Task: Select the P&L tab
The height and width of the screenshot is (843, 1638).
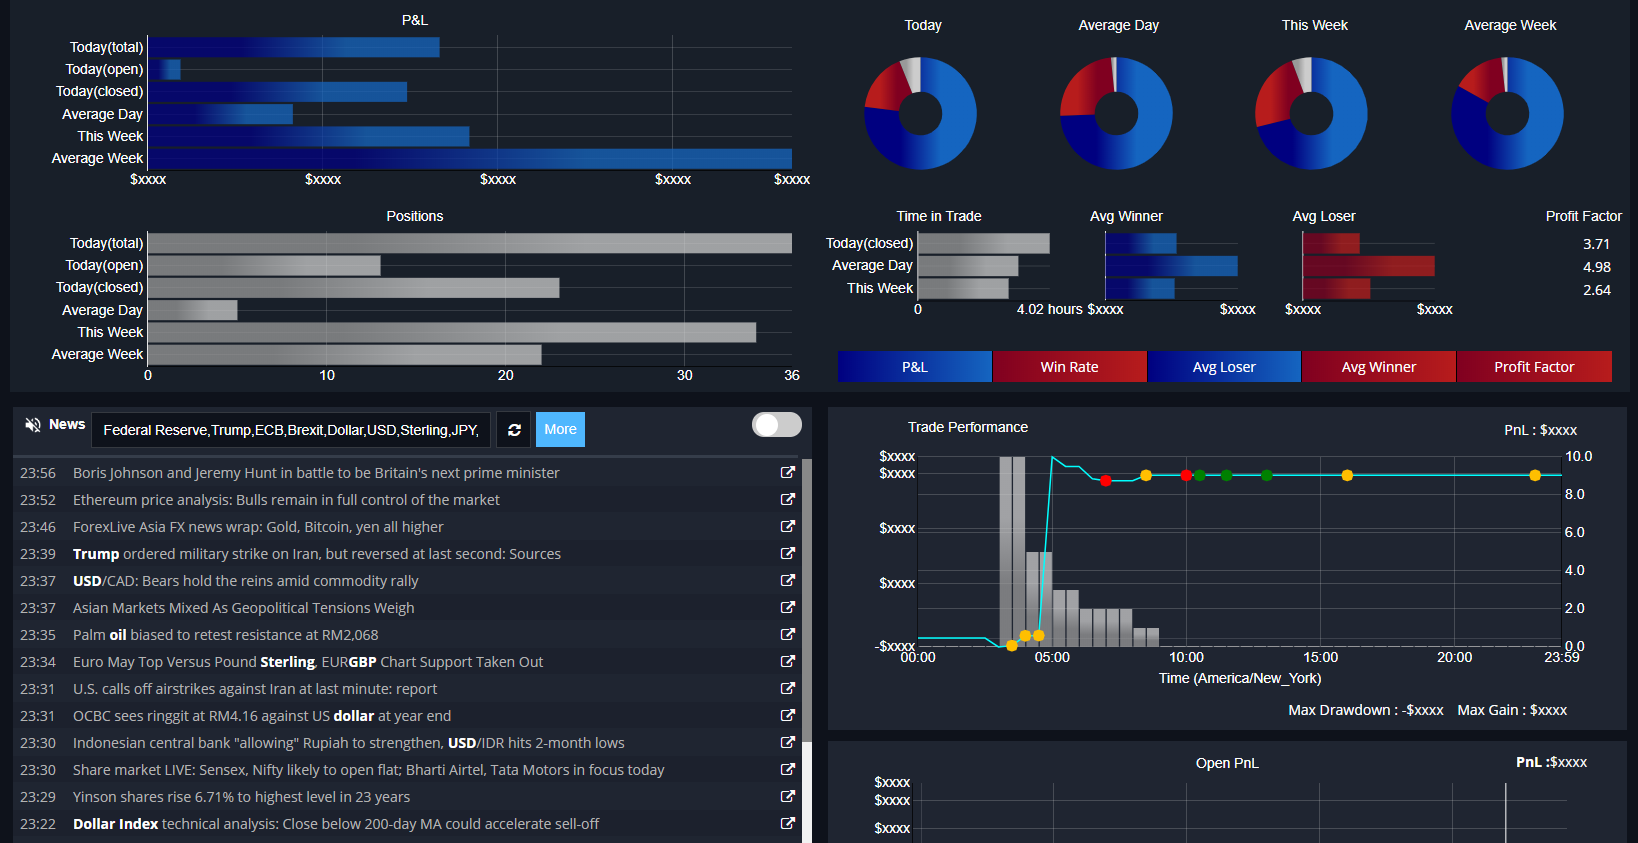Action: point(915,367)
